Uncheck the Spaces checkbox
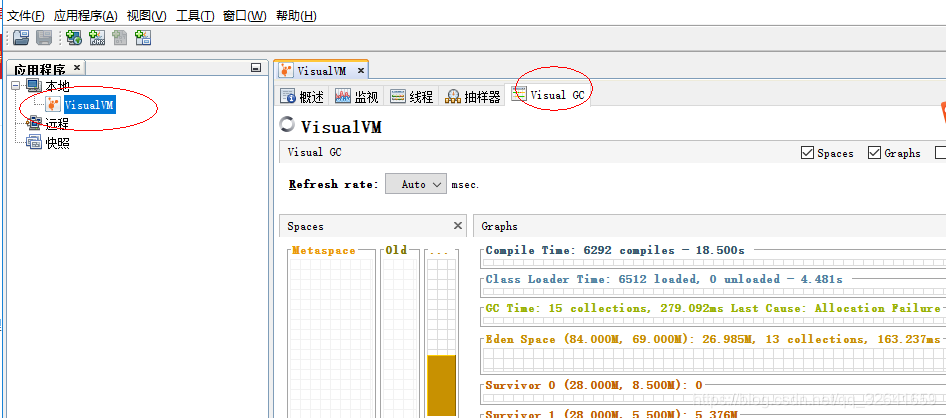 pos(807,153)
